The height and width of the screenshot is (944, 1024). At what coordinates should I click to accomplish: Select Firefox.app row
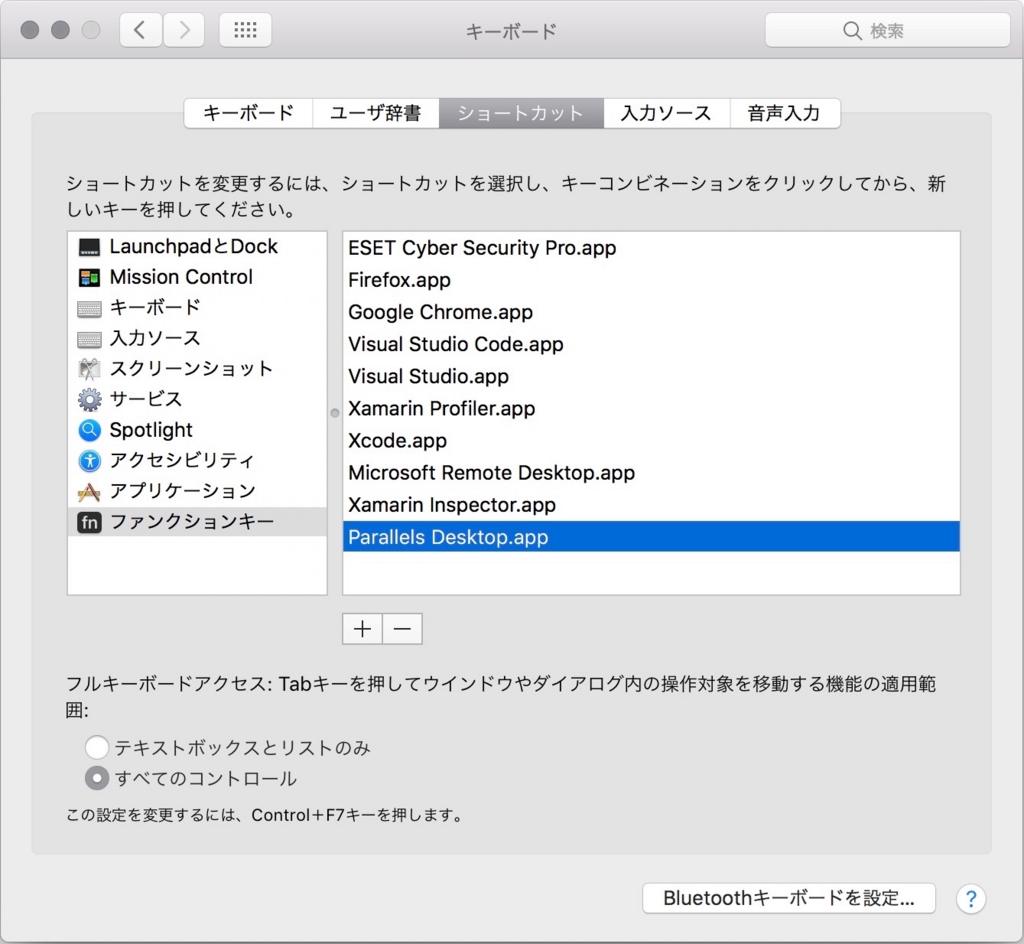pyautogui.click(x=651, y=280)
